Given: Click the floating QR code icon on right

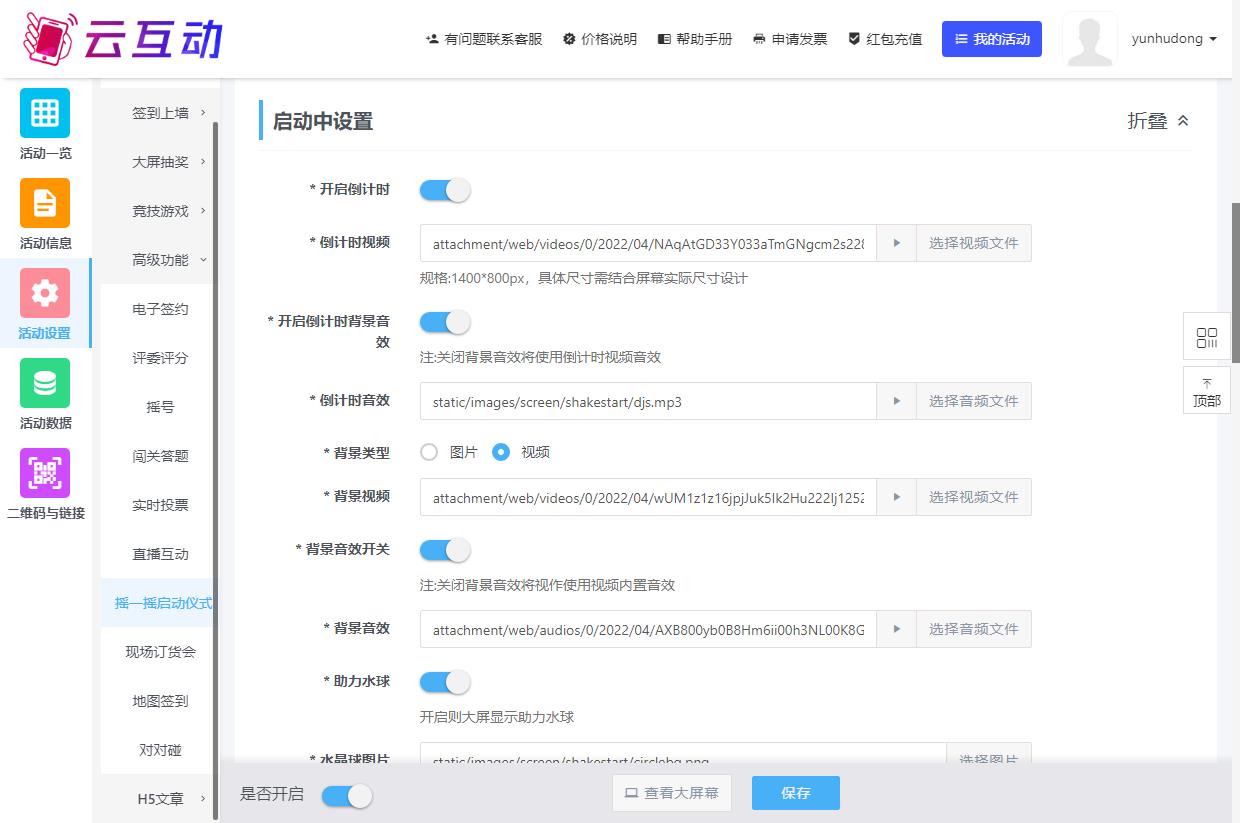Looking at the screenshot, I should point(1206,337).
